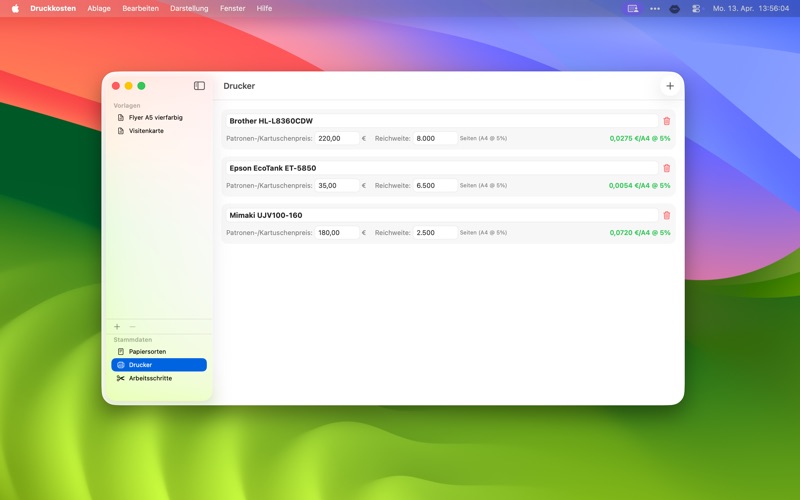Click the 2.500 Reichweite field
This screenshot has width=800, height=500.
click(x=435, y=233)
